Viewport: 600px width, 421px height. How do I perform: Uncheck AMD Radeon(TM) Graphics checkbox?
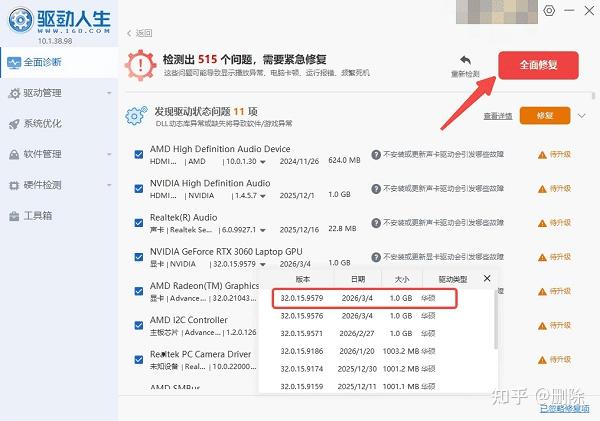[x=139, y=291]
